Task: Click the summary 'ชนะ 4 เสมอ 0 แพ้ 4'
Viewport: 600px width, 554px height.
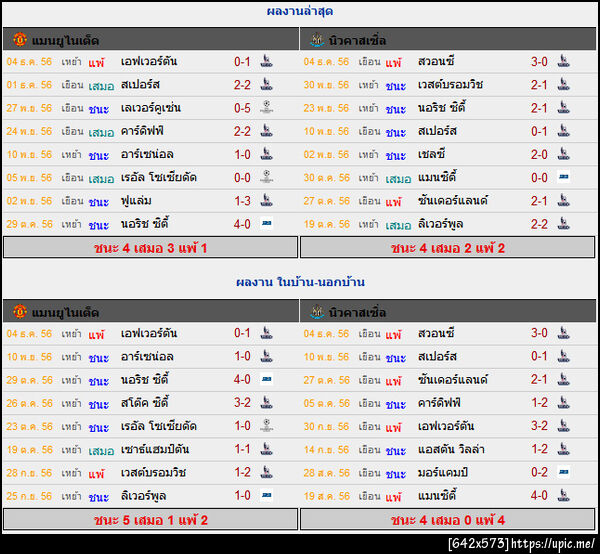Action: [x=448, y=520]
